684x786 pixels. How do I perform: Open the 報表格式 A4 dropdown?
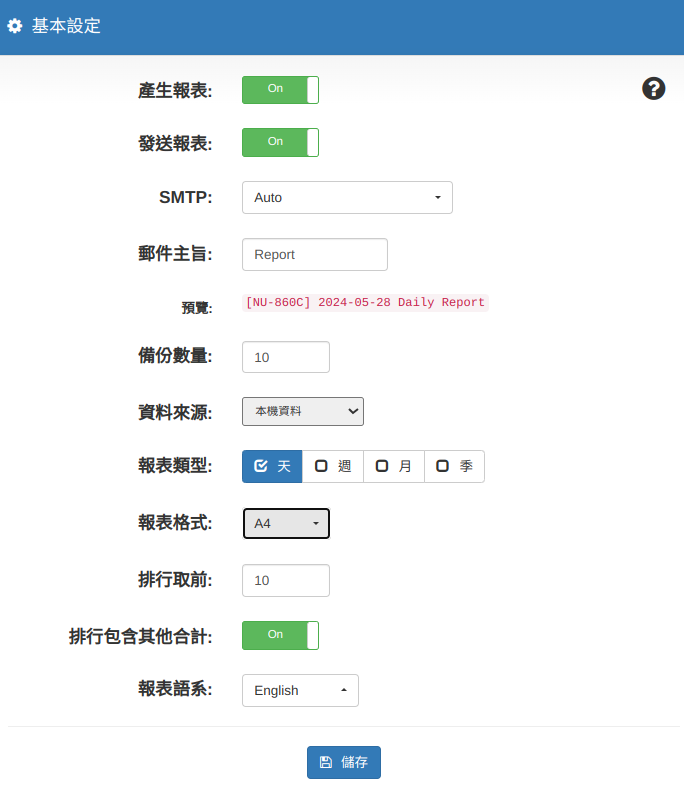click(x=286, y=523)
